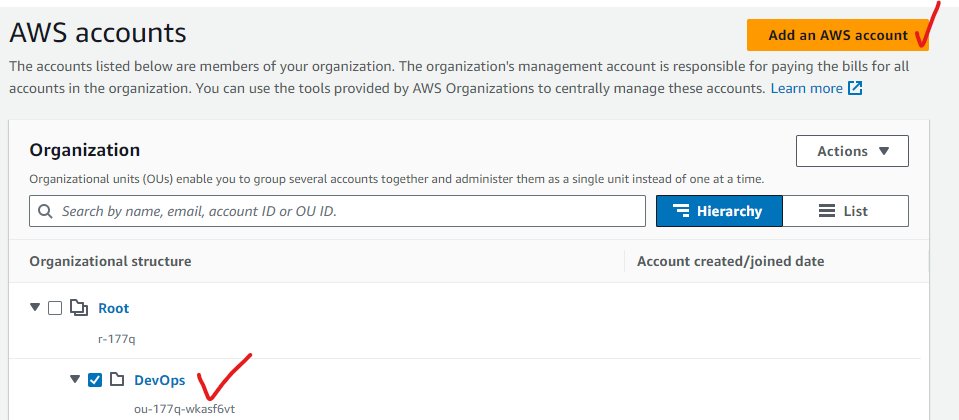This screenshot has width=959, height=420.
Task: Click the Add an AWS account button
Action: [x=837, y=35]
